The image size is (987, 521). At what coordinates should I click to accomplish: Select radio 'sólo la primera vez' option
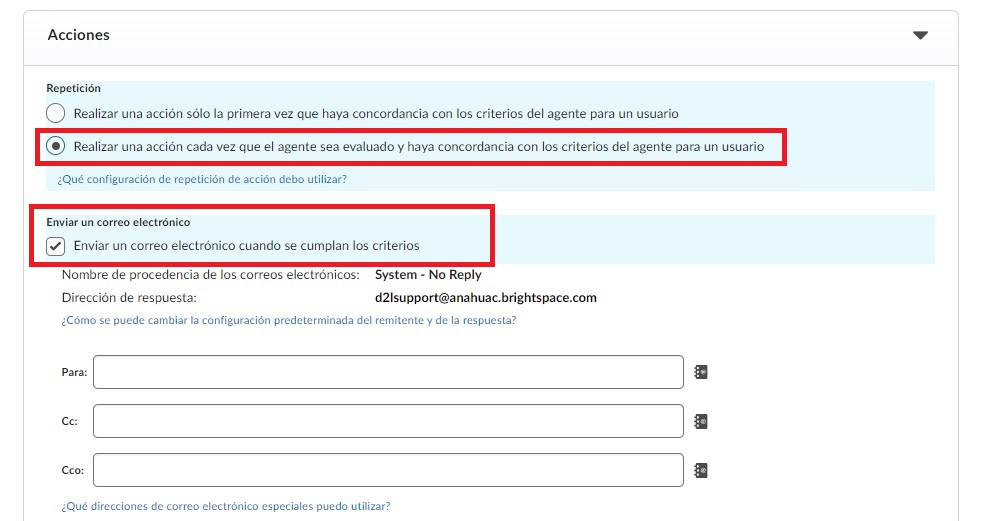tap(56, 114)
